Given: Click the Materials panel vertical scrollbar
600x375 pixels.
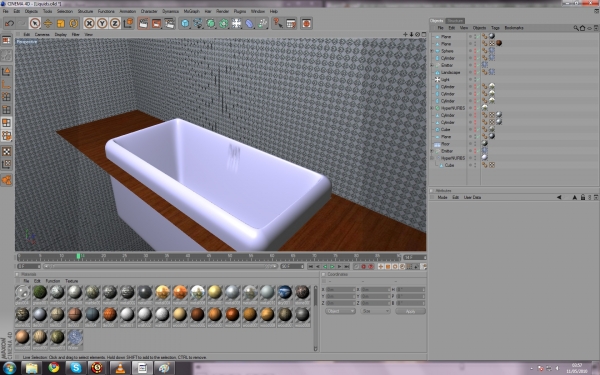Looking at the screenshot, I should (x=315, y=317).
